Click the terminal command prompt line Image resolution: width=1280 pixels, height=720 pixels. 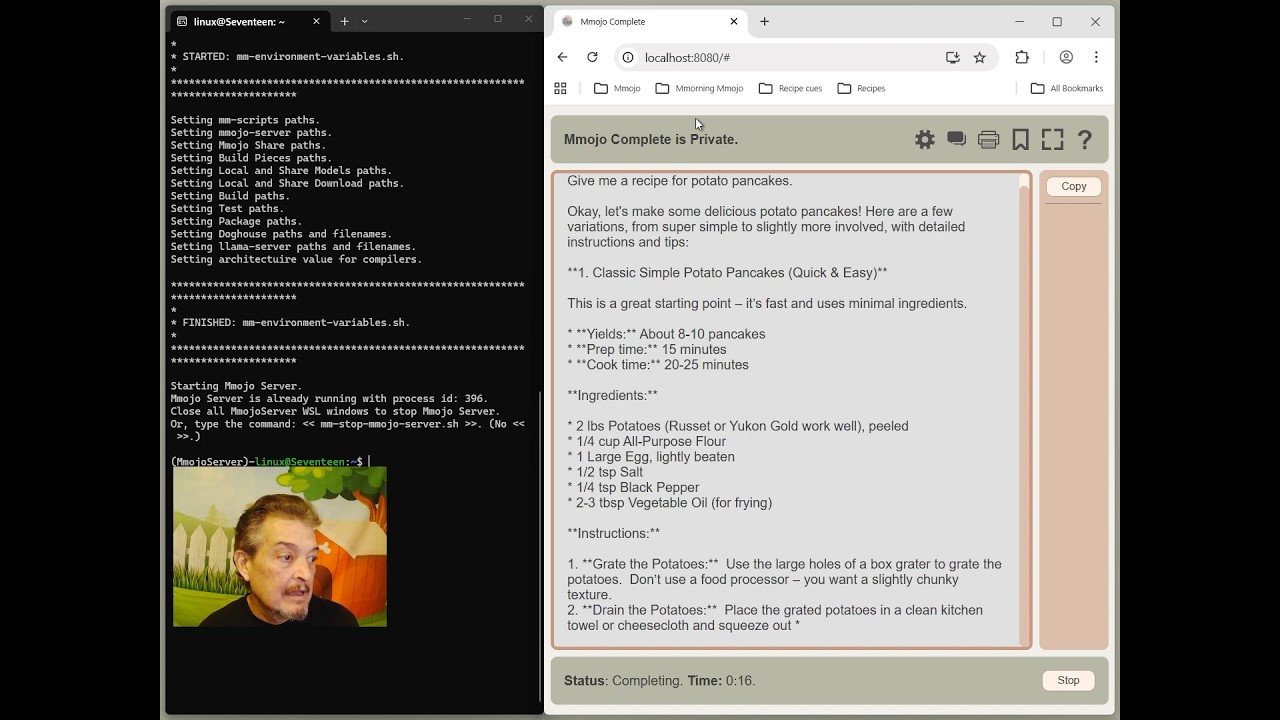coord(270,462)
